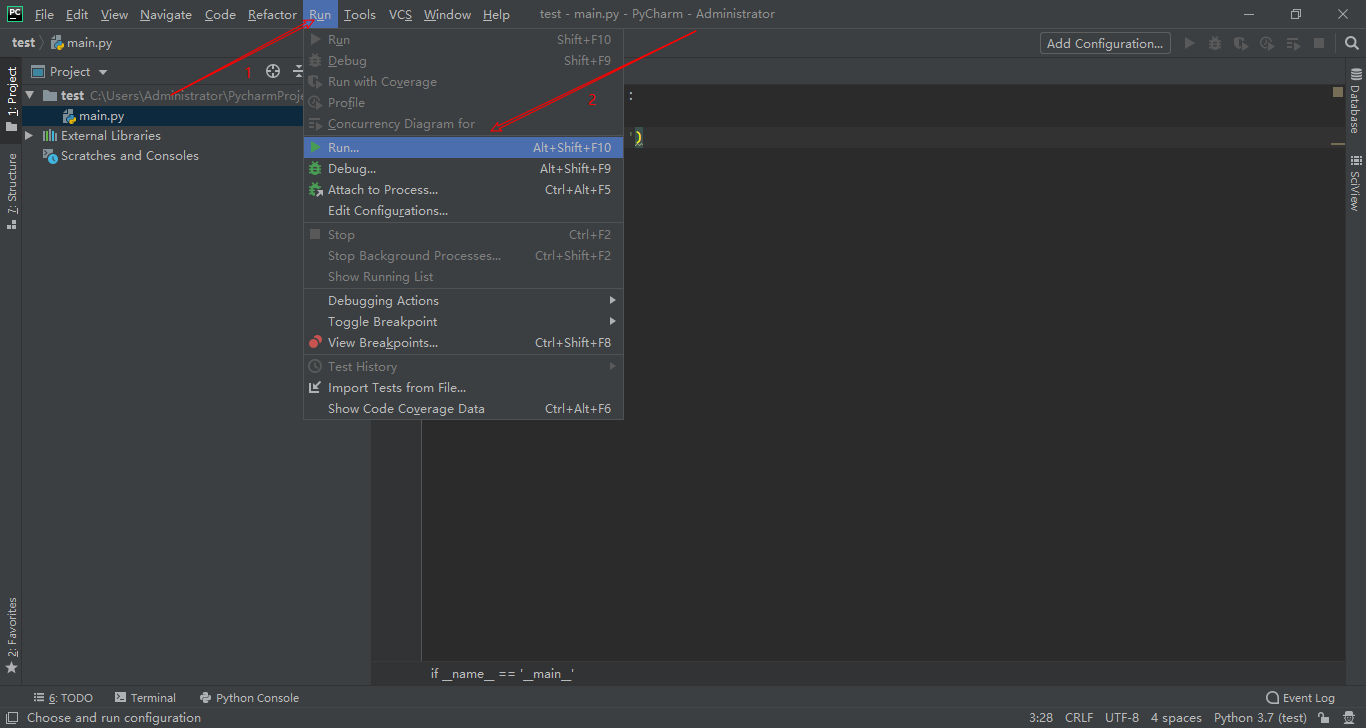1366x728 pixels.
Task: Click the green bug icon beside Debug...
Action: click(x=315, y=168)
